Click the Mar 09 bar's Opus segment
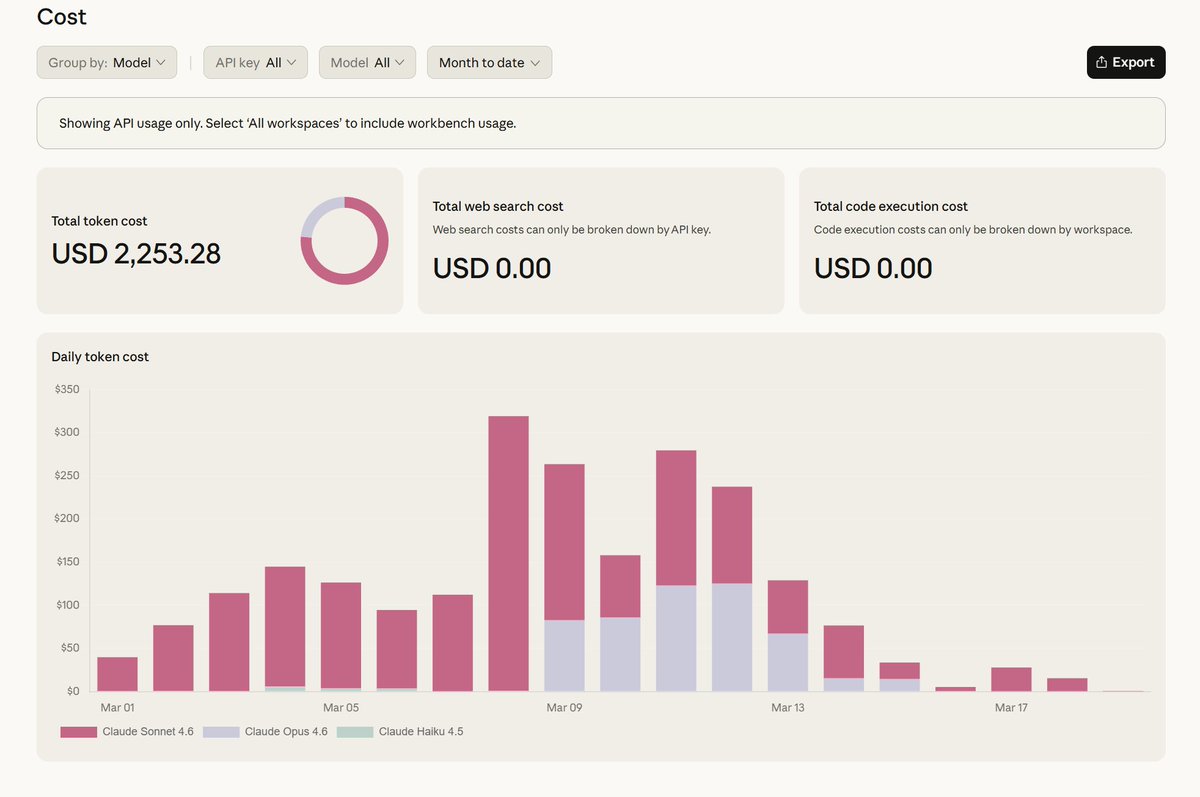 [x=564, y=655]
